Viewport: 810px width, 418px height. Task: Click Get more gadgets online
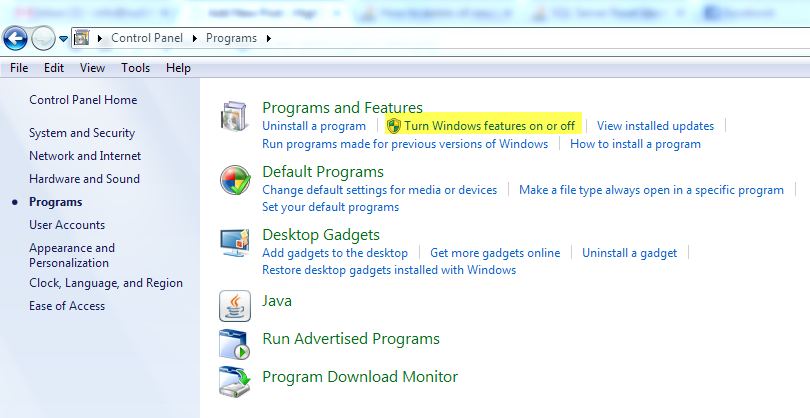coord(495,253)
